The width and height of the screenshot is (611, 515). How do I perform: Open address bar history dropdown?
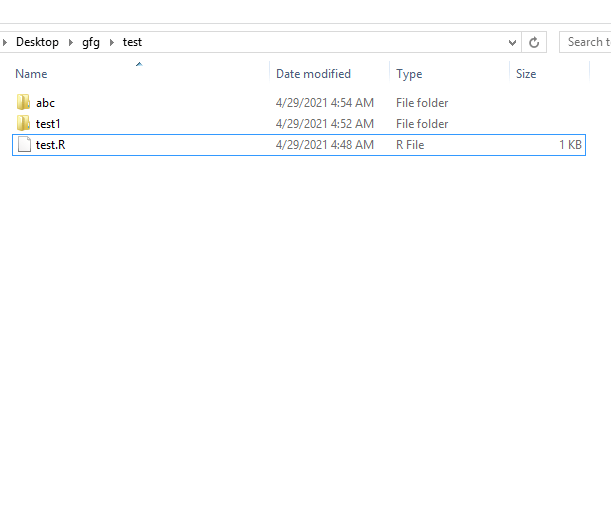[x=512, y=42]
